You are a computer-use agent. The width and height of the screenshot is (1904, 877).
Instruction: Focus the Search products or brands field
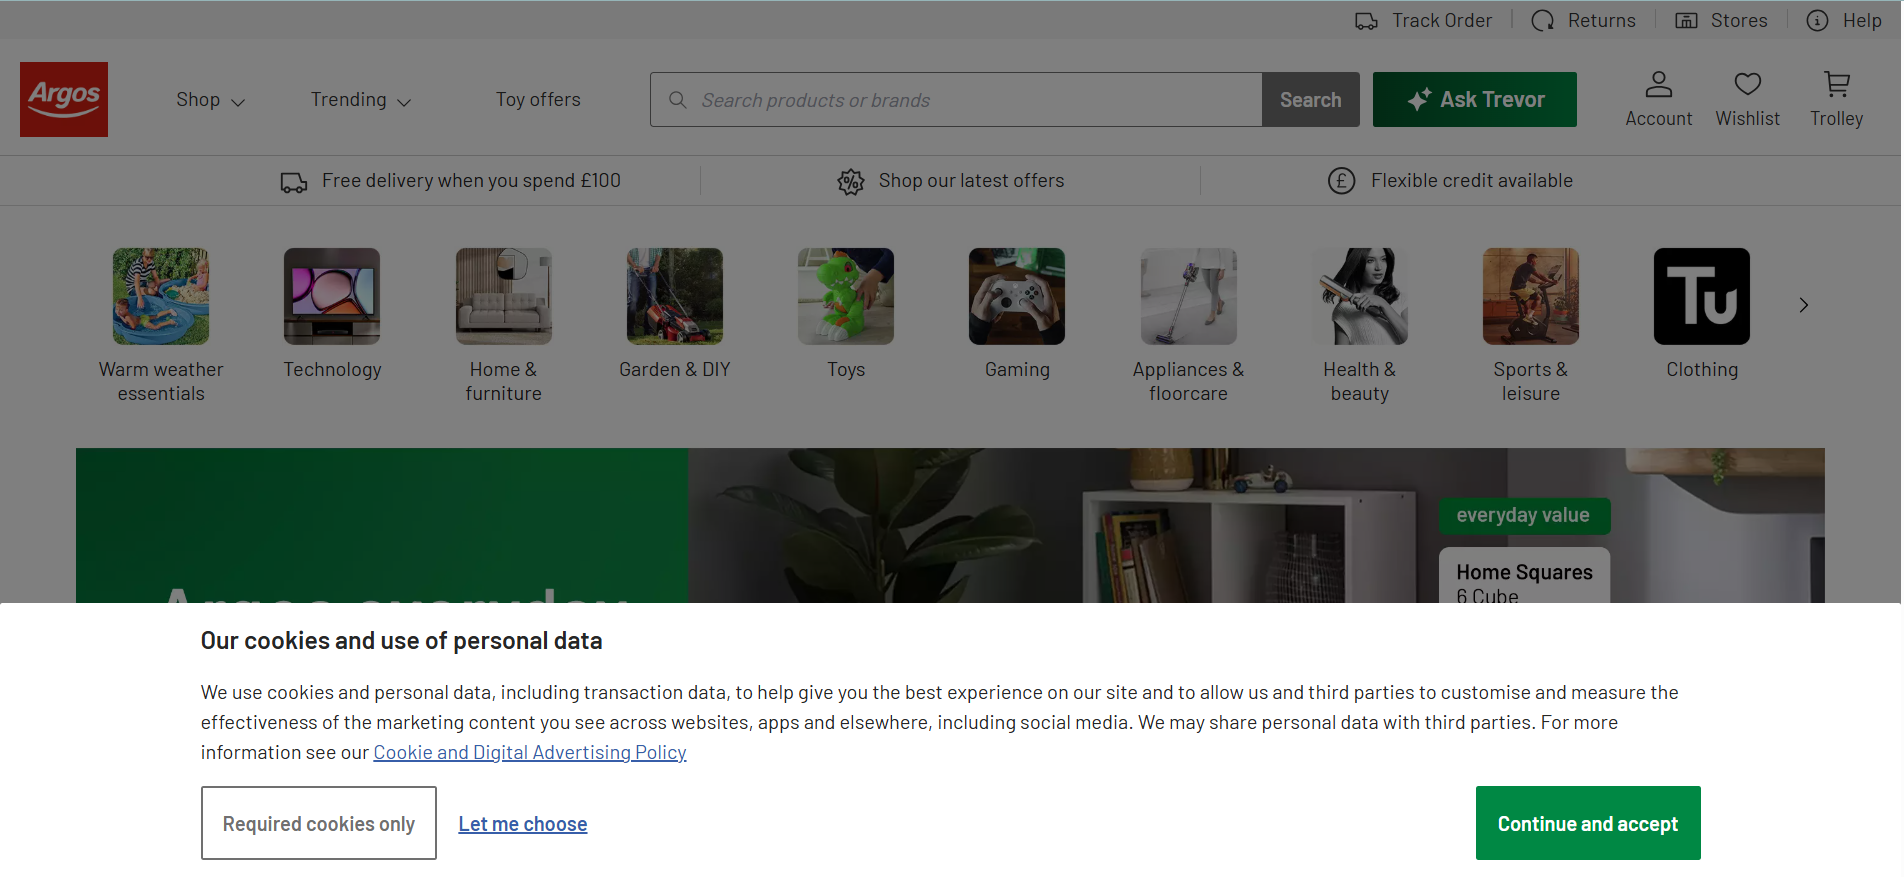pyautogui.click(x=956, y=100)
